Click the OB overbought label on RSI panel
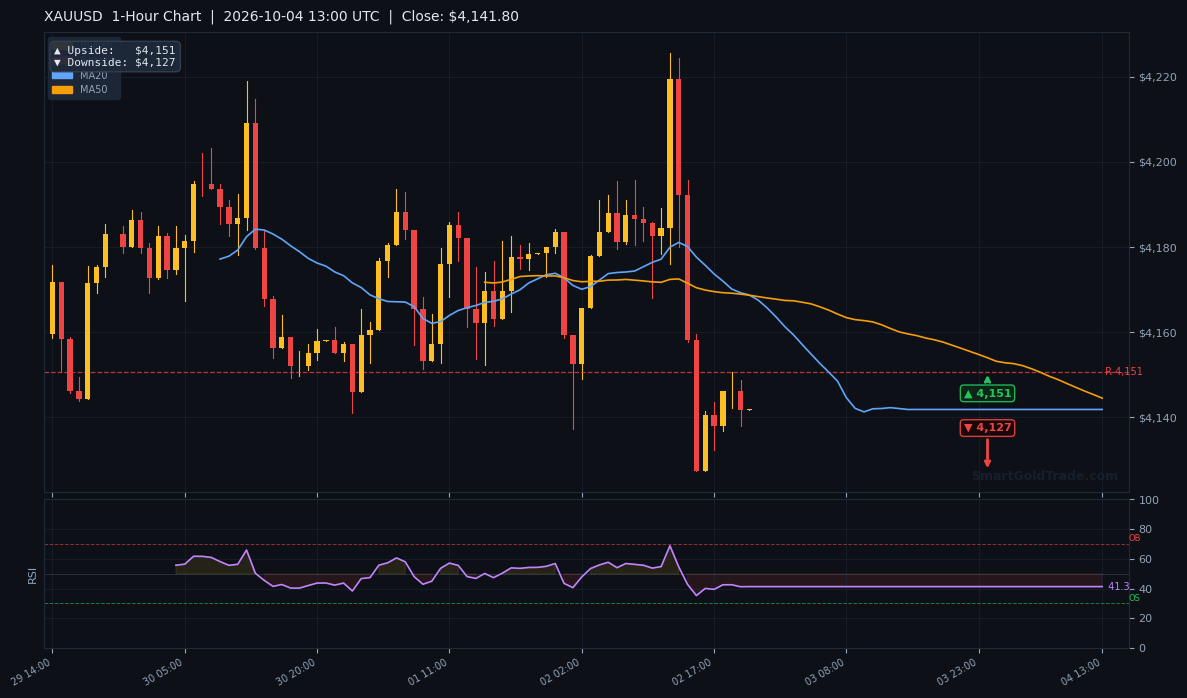The width and height of the screenshot is (1187, 698). pyautogui.click(x=1134, y=538)
